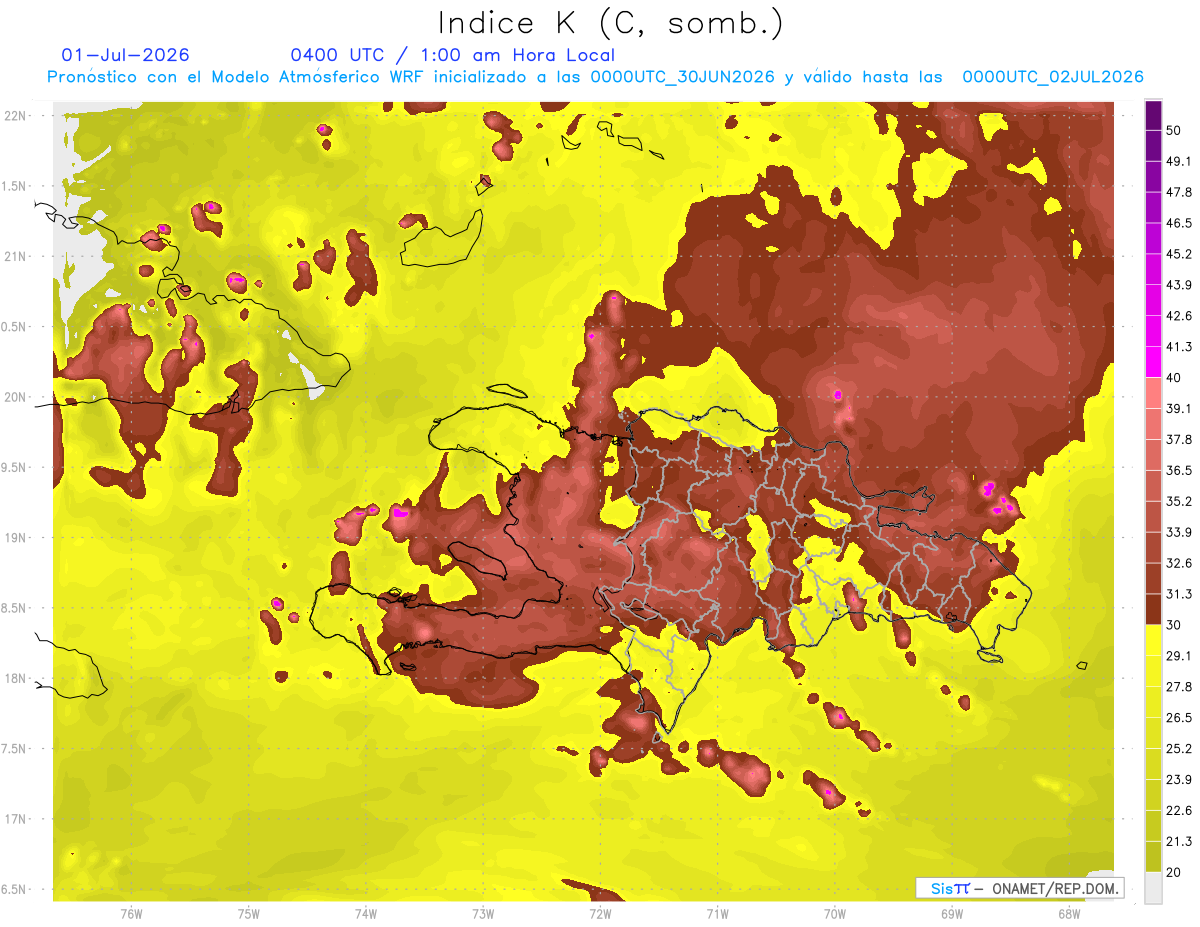Click the longitude axis label "73W"
1200x927 pixels.
point(483,914)
